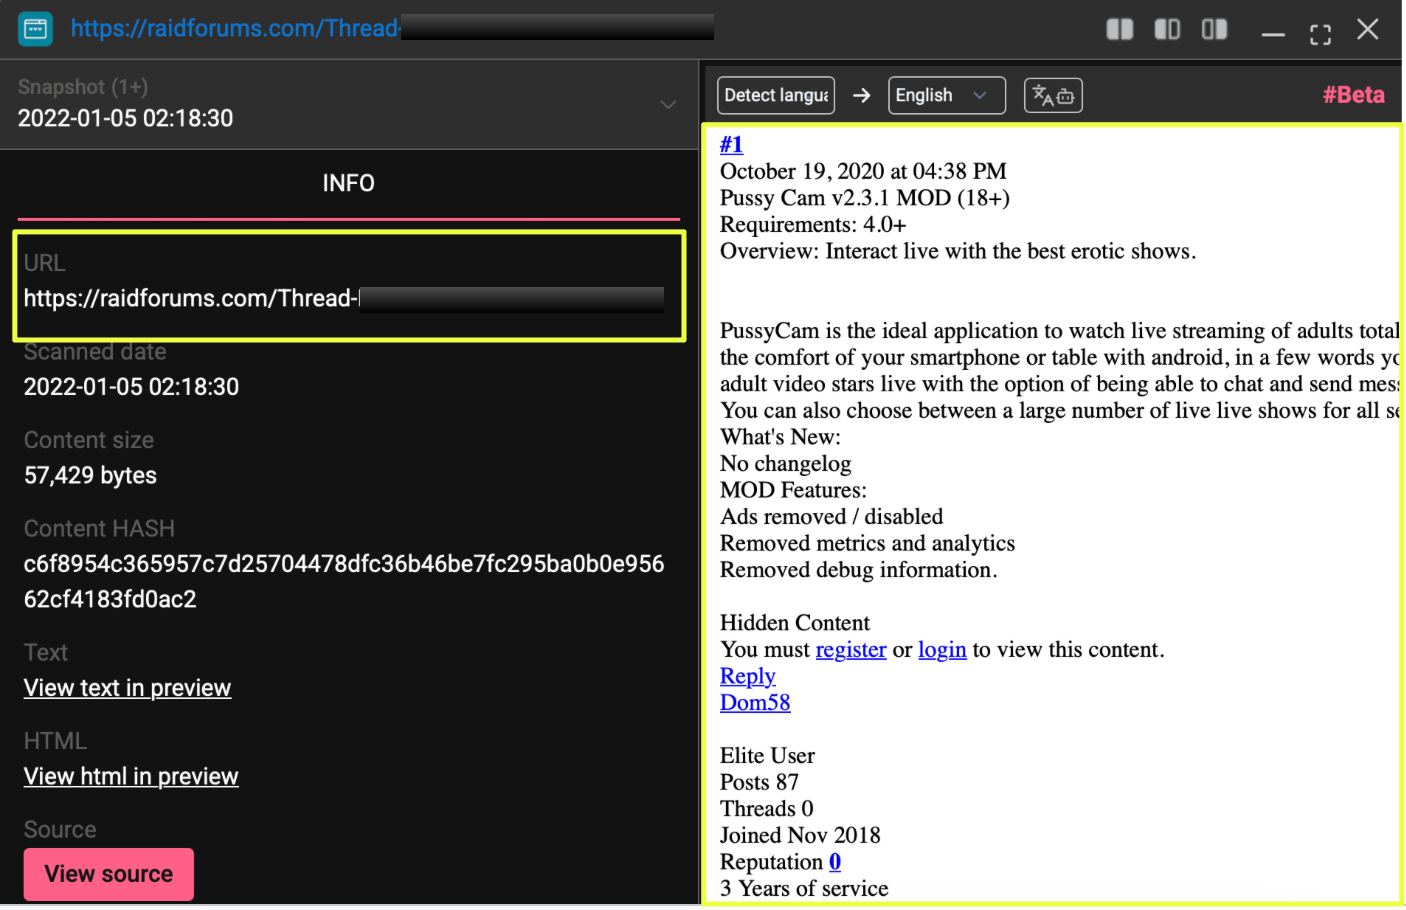This screenshot has height=910, width=1406.
Task: Open the English target language dropdown
Action: 946,96
